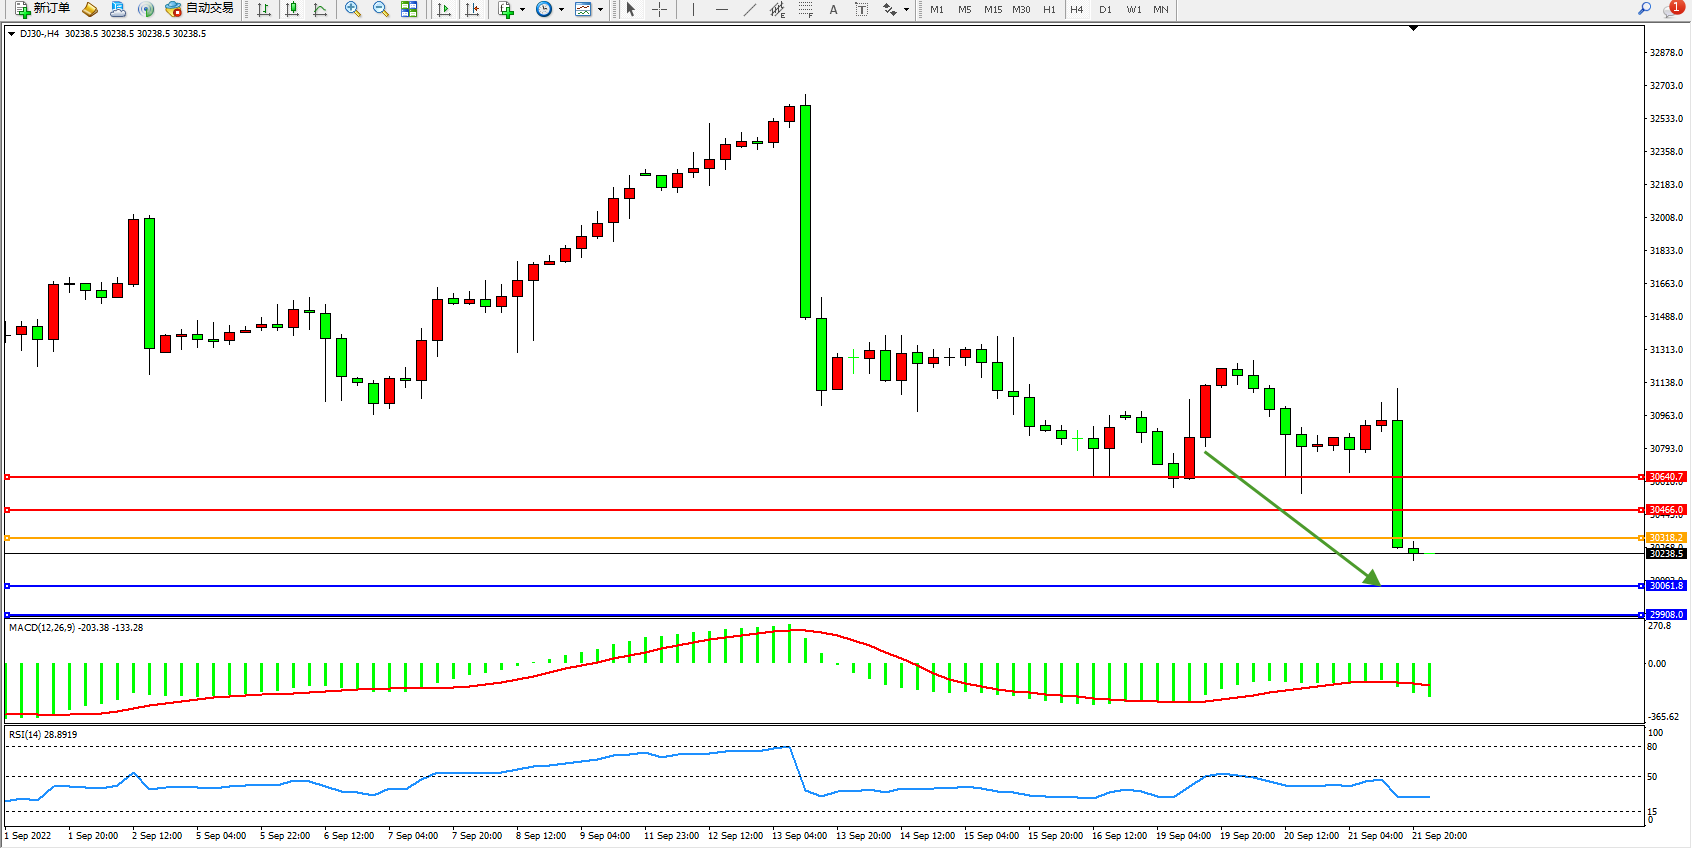This screenshot has width=1692, height=849.
Task: Select the crosshair tool
Action: click(x=660, y=9)
